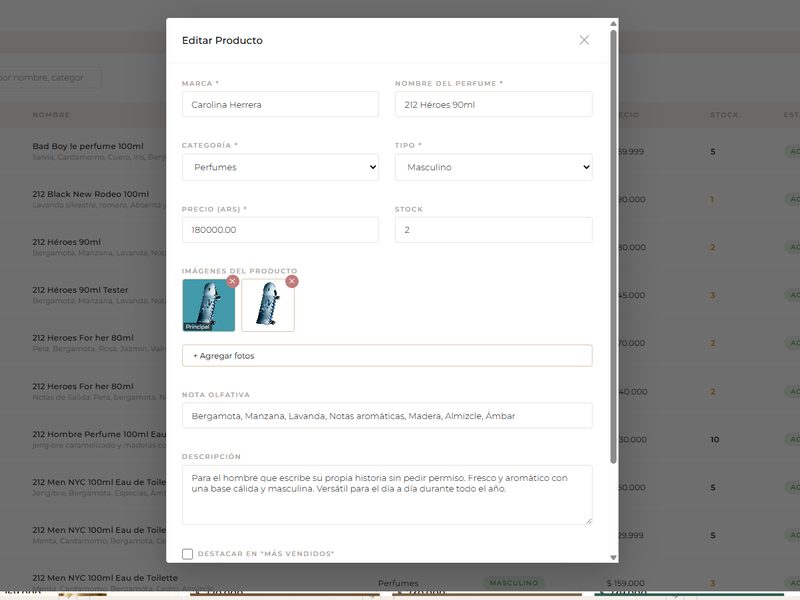Select the white-background bottle thumbnail
This screenshot has width=800, height=600.
click(x=268, y=305)
